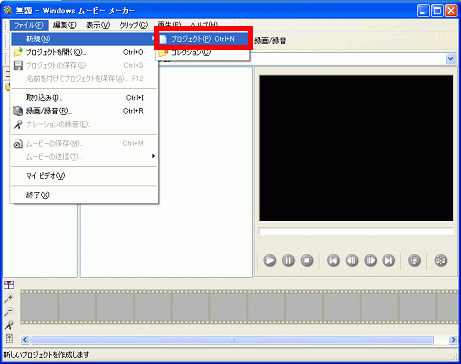Click the narration microphone icon beside the timeline
The width and height of the screenshot is (461, 364).
(x=9, y=325)
